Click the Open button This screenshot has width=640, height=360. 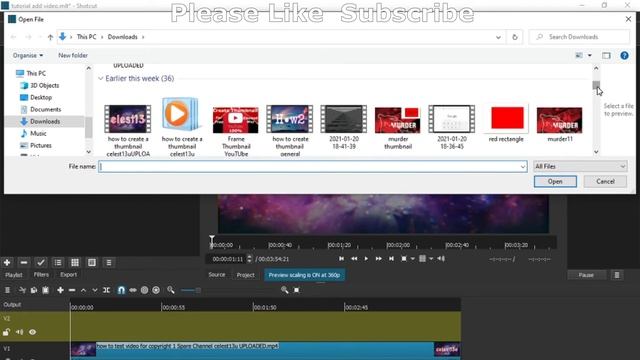555,182
